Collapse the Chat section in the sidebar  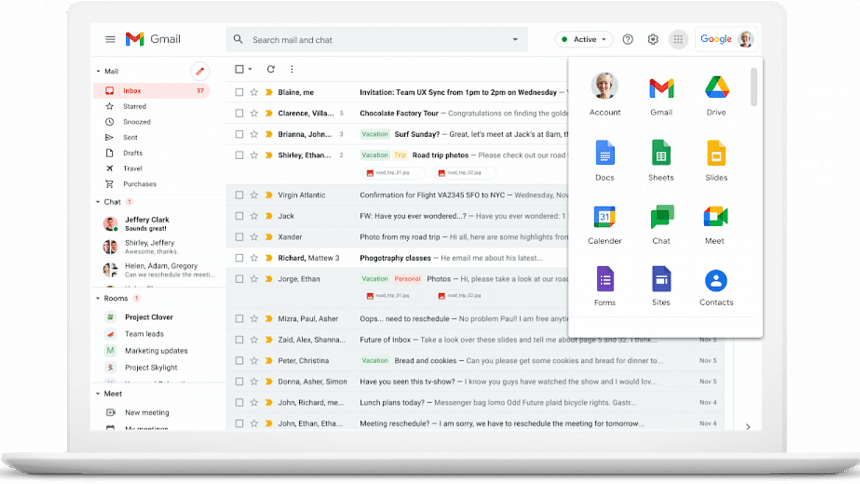pyautogui.click(x=98, y=202)
